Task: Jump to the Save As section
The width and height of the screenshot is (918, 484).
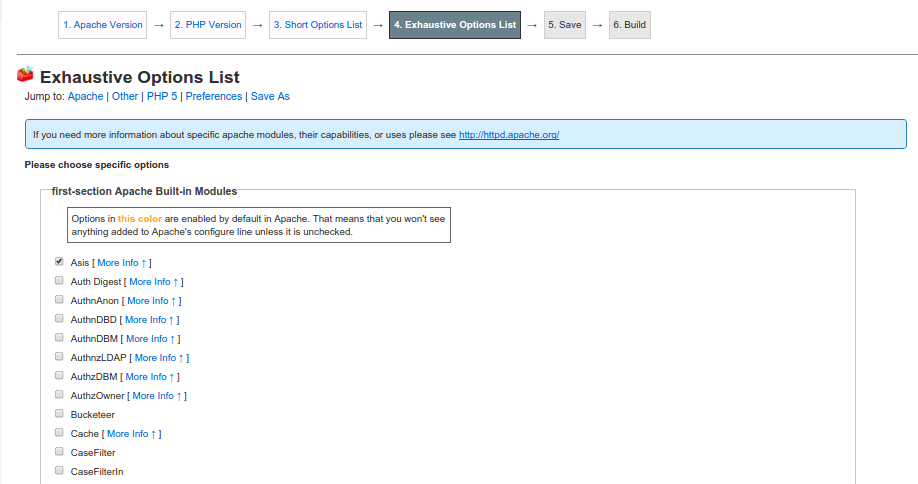Action: pyautogui.click(x=270, y=97)
